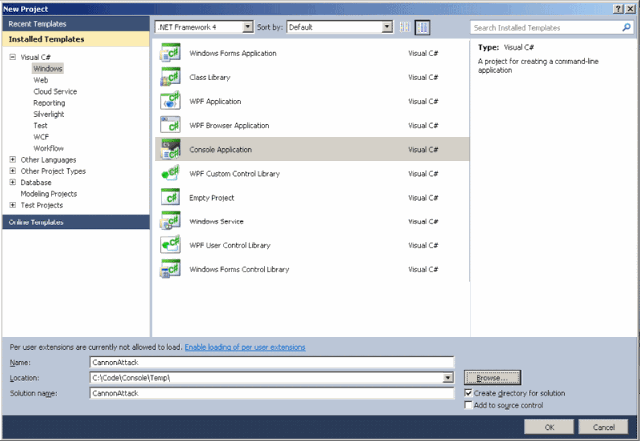
Task: Choose the Class Library template icon
Action: pos(170,77)
